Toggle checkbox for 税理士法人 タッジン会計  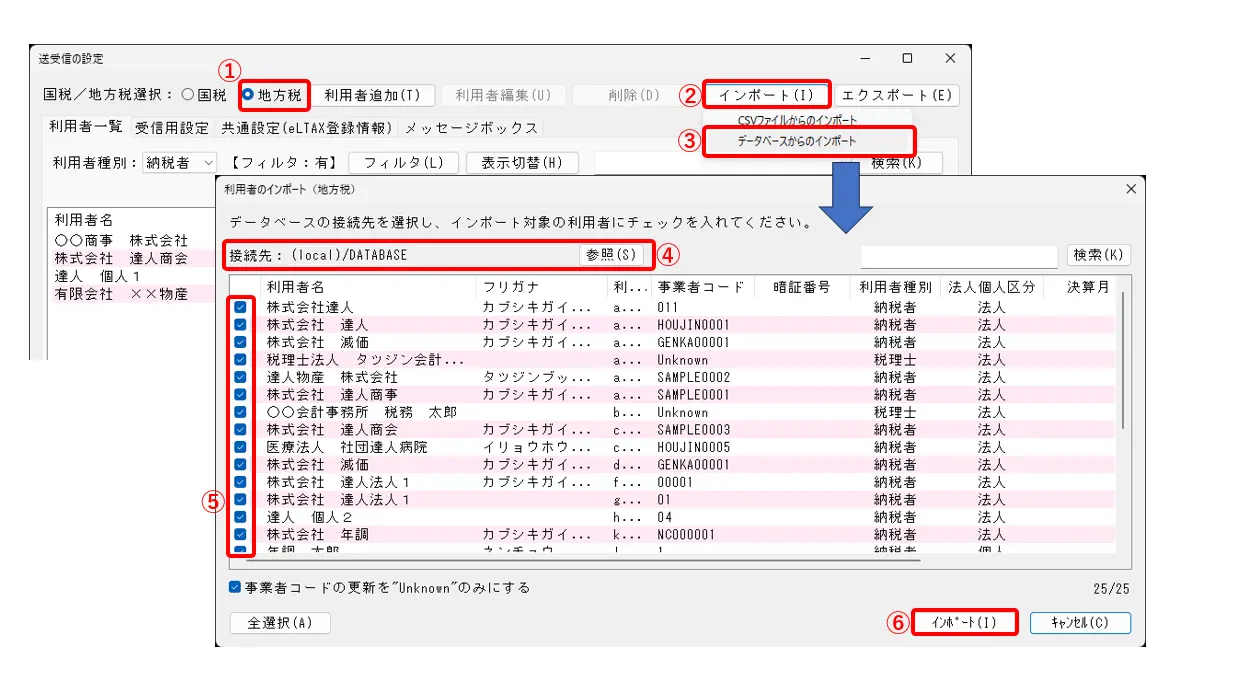(240, 360)
